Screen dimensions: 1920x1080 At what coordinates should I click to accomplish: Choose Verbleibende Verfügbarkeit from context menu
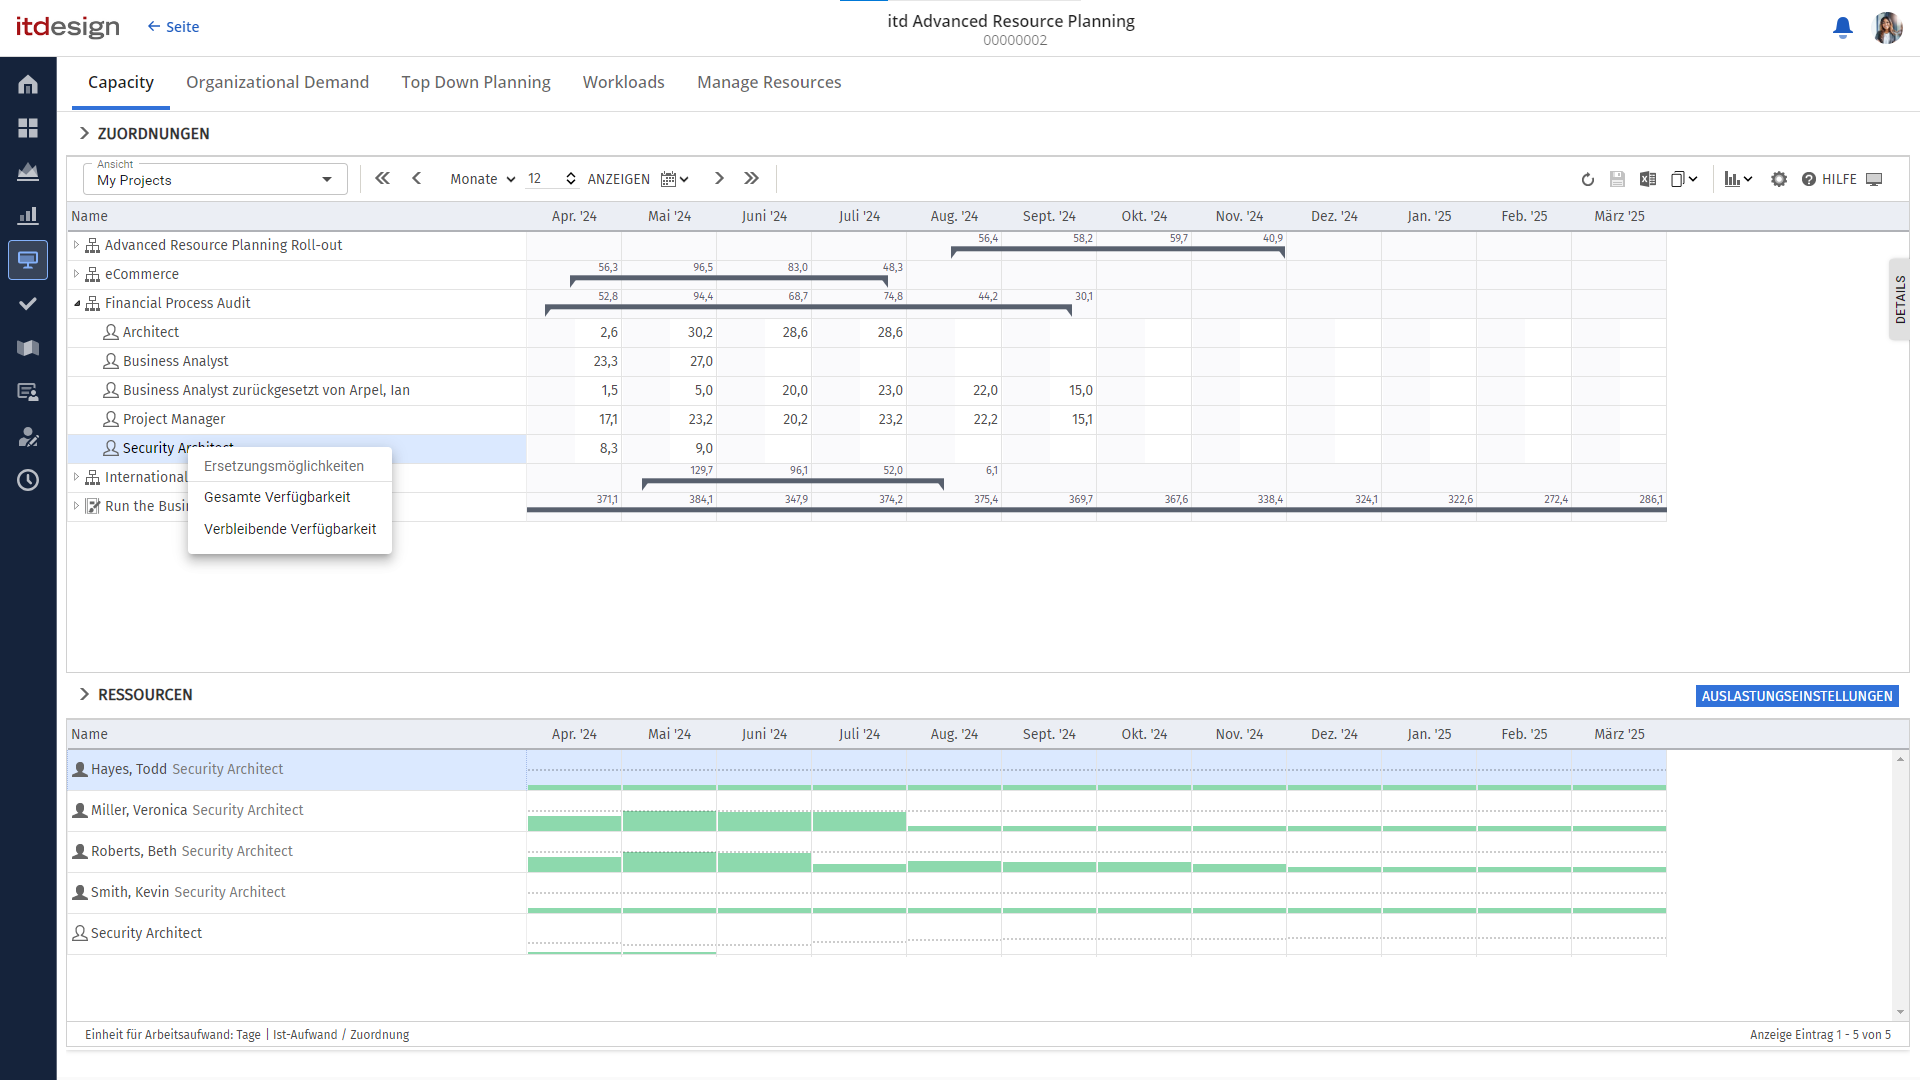coord(290,529)
